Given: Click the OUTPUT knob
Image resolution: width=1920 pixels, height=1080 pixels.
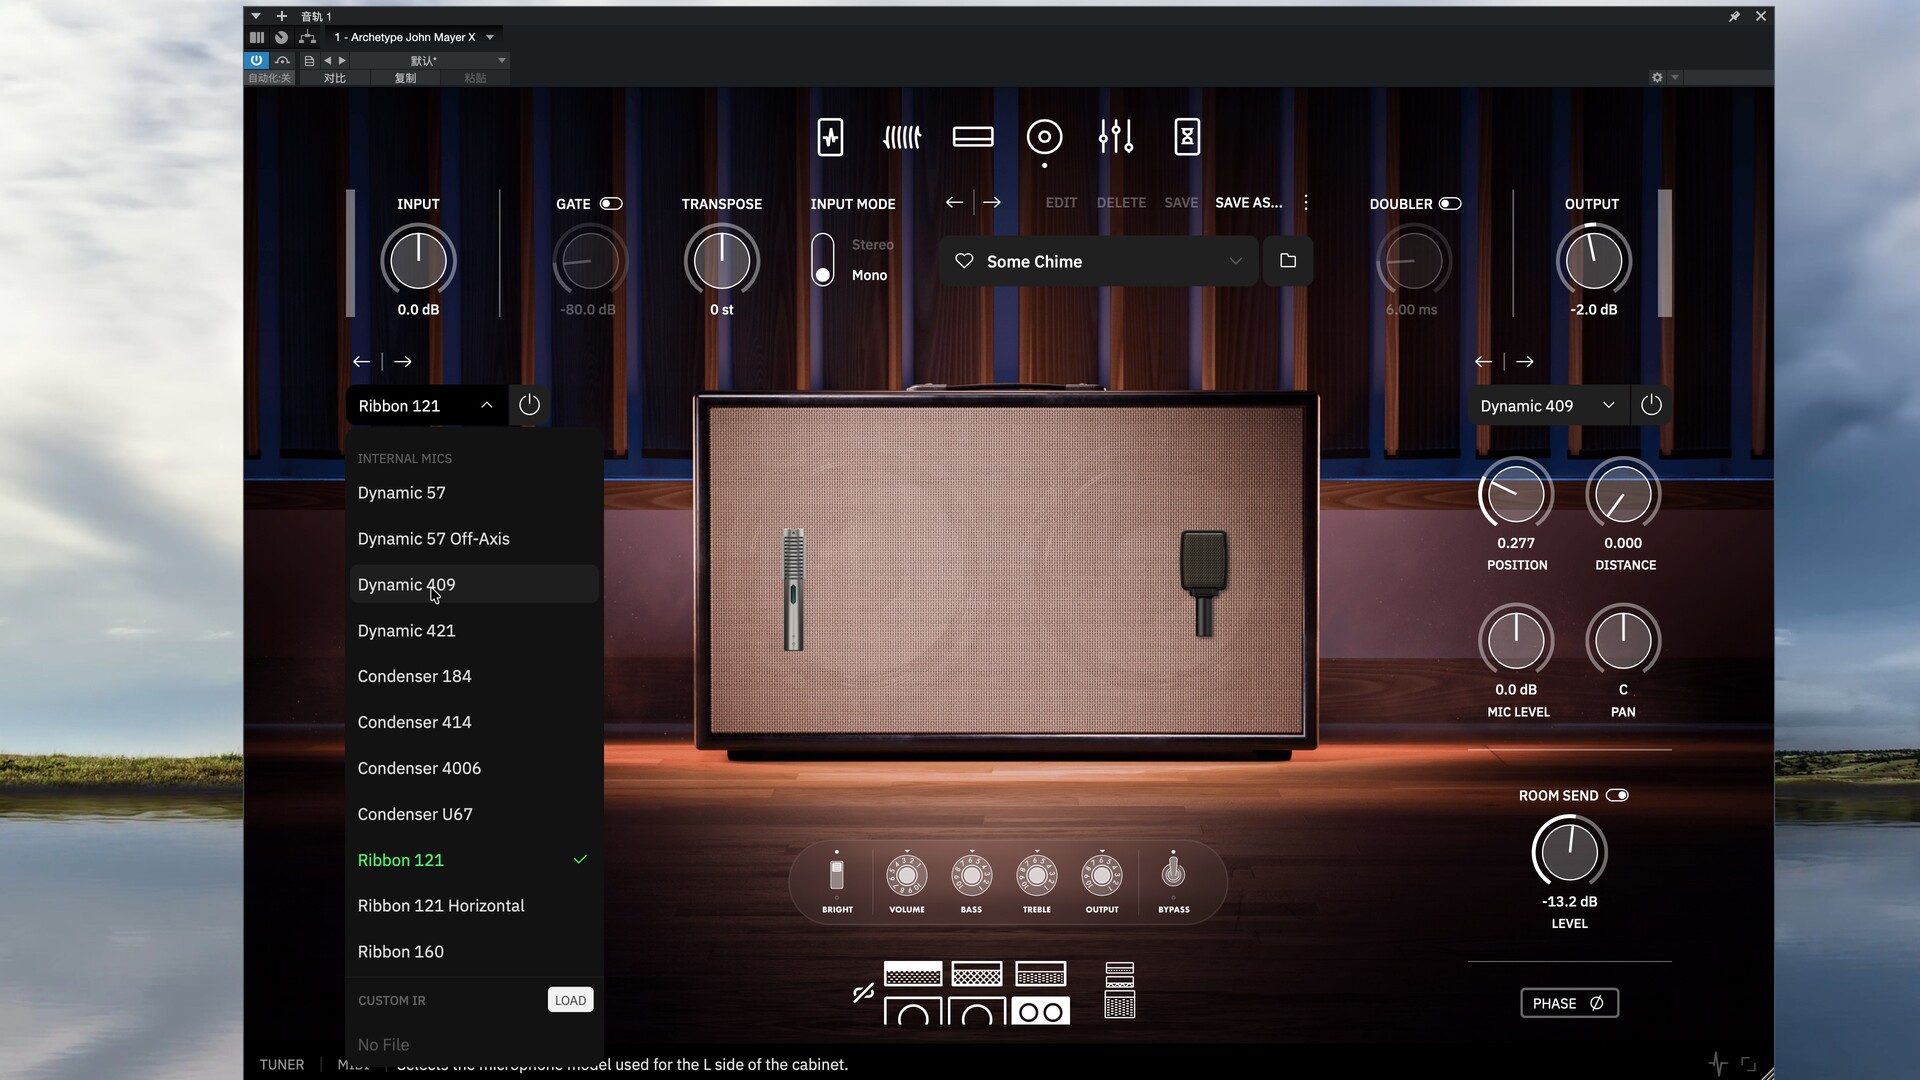Looking at the screenshot, I should coord(1593,261).
